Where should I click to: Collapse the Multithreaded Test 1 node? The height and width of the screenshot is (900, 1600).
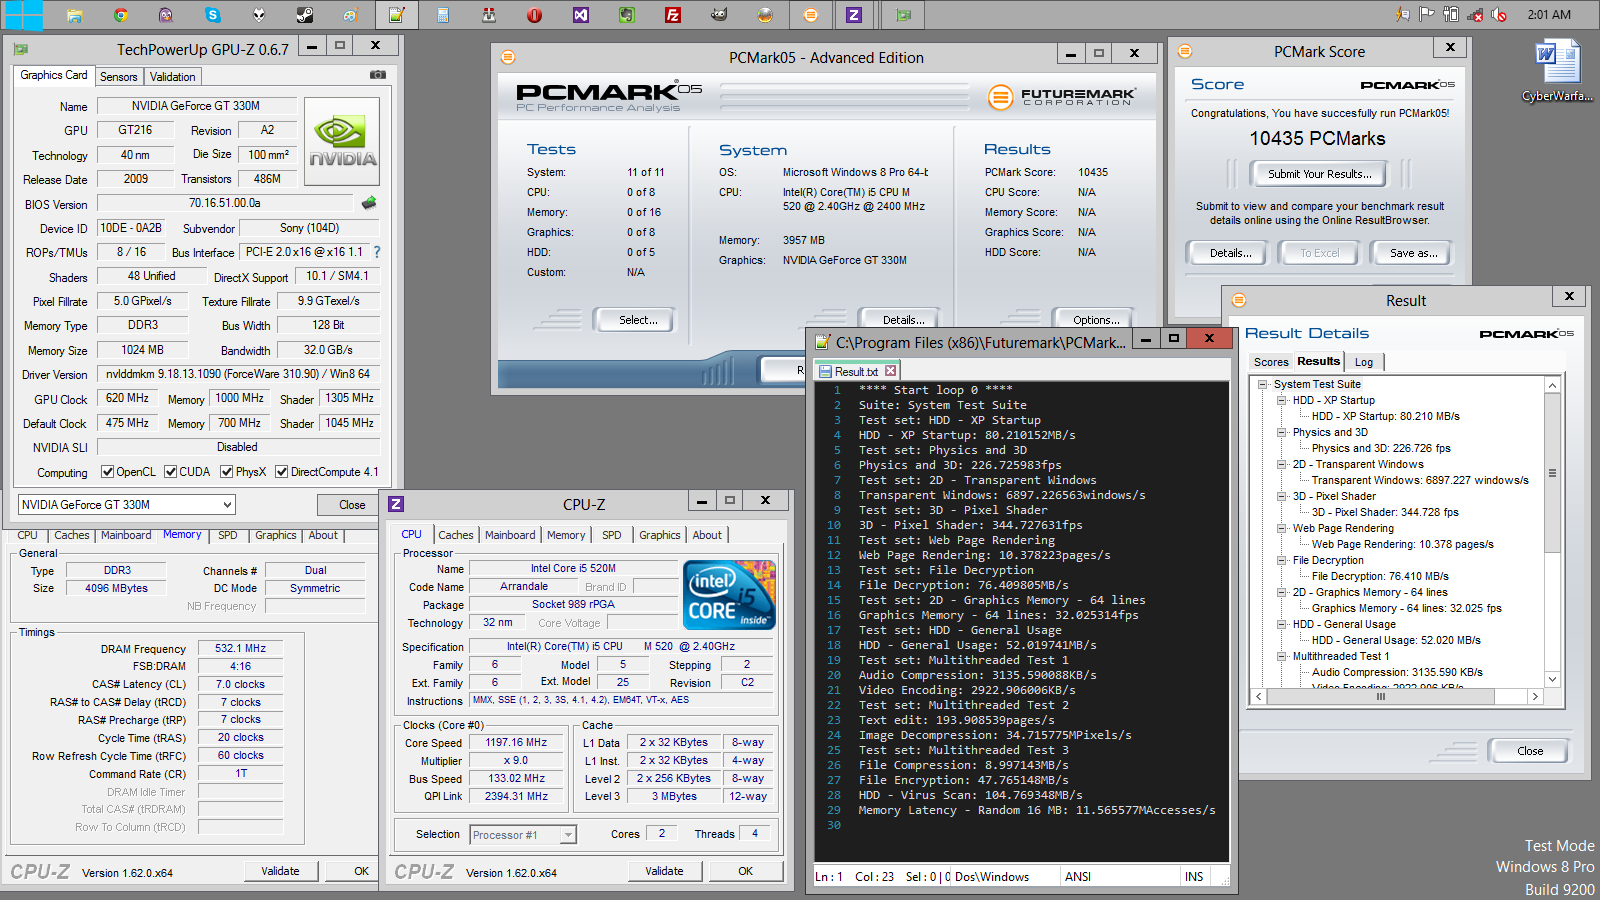tap(1282, 656)
